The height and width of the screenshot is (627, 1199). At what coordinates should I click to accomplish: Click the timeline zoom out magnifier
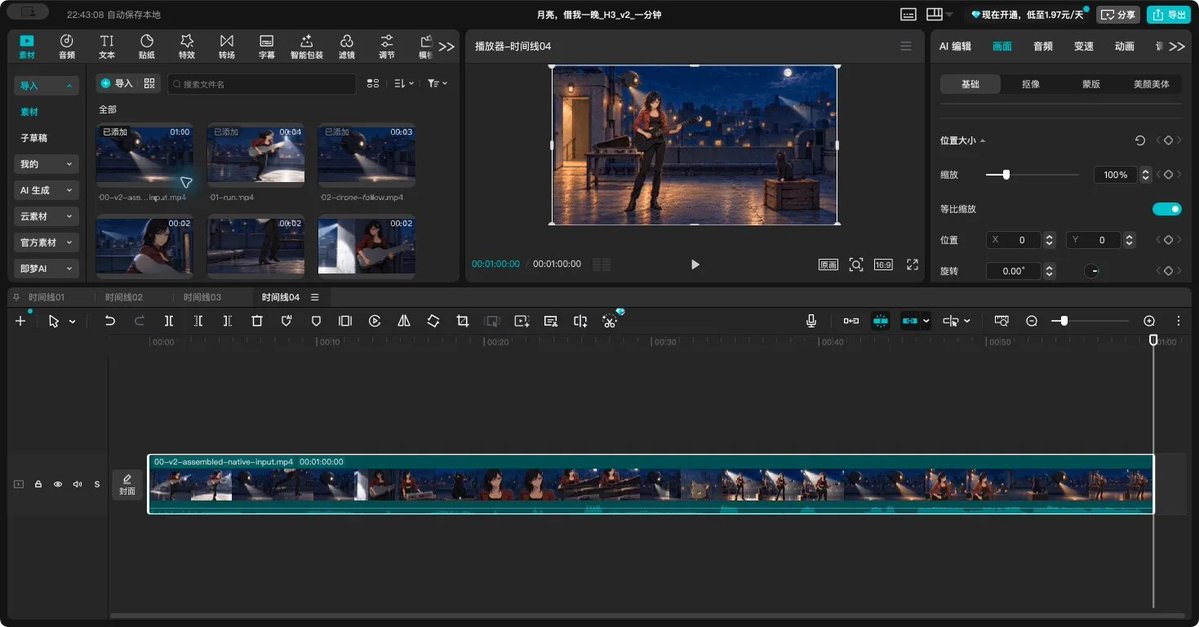(1032, 321)
